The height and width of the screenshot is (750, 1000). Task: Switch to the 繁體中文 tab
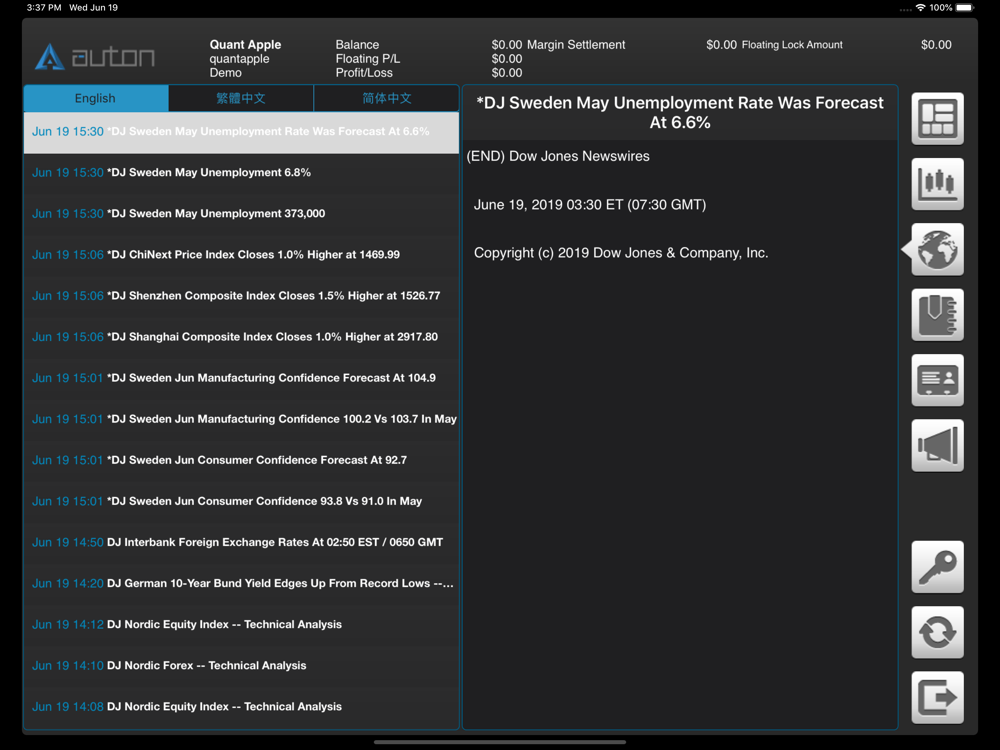click(x=241, y=98)
